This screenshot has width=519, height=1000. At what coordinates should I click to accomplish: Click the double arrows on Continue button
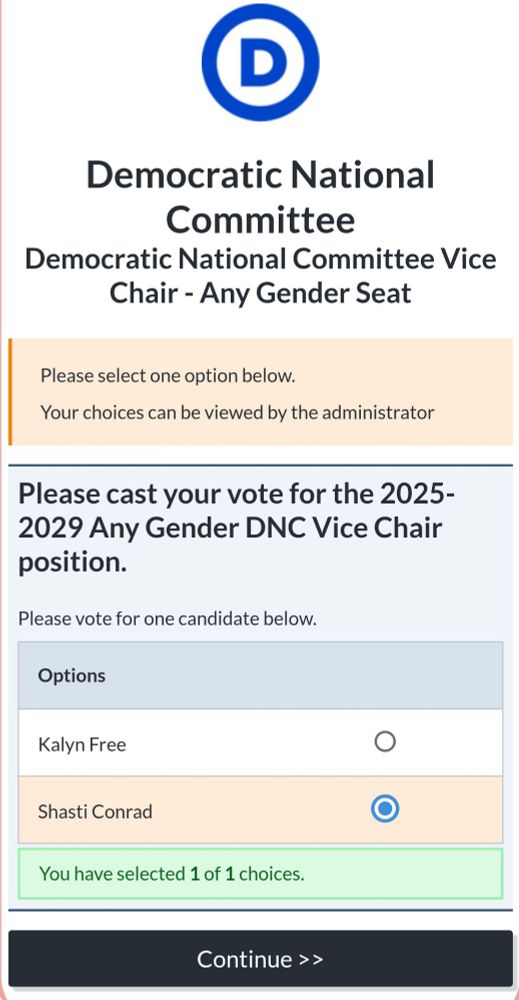[x=311, y=959]
